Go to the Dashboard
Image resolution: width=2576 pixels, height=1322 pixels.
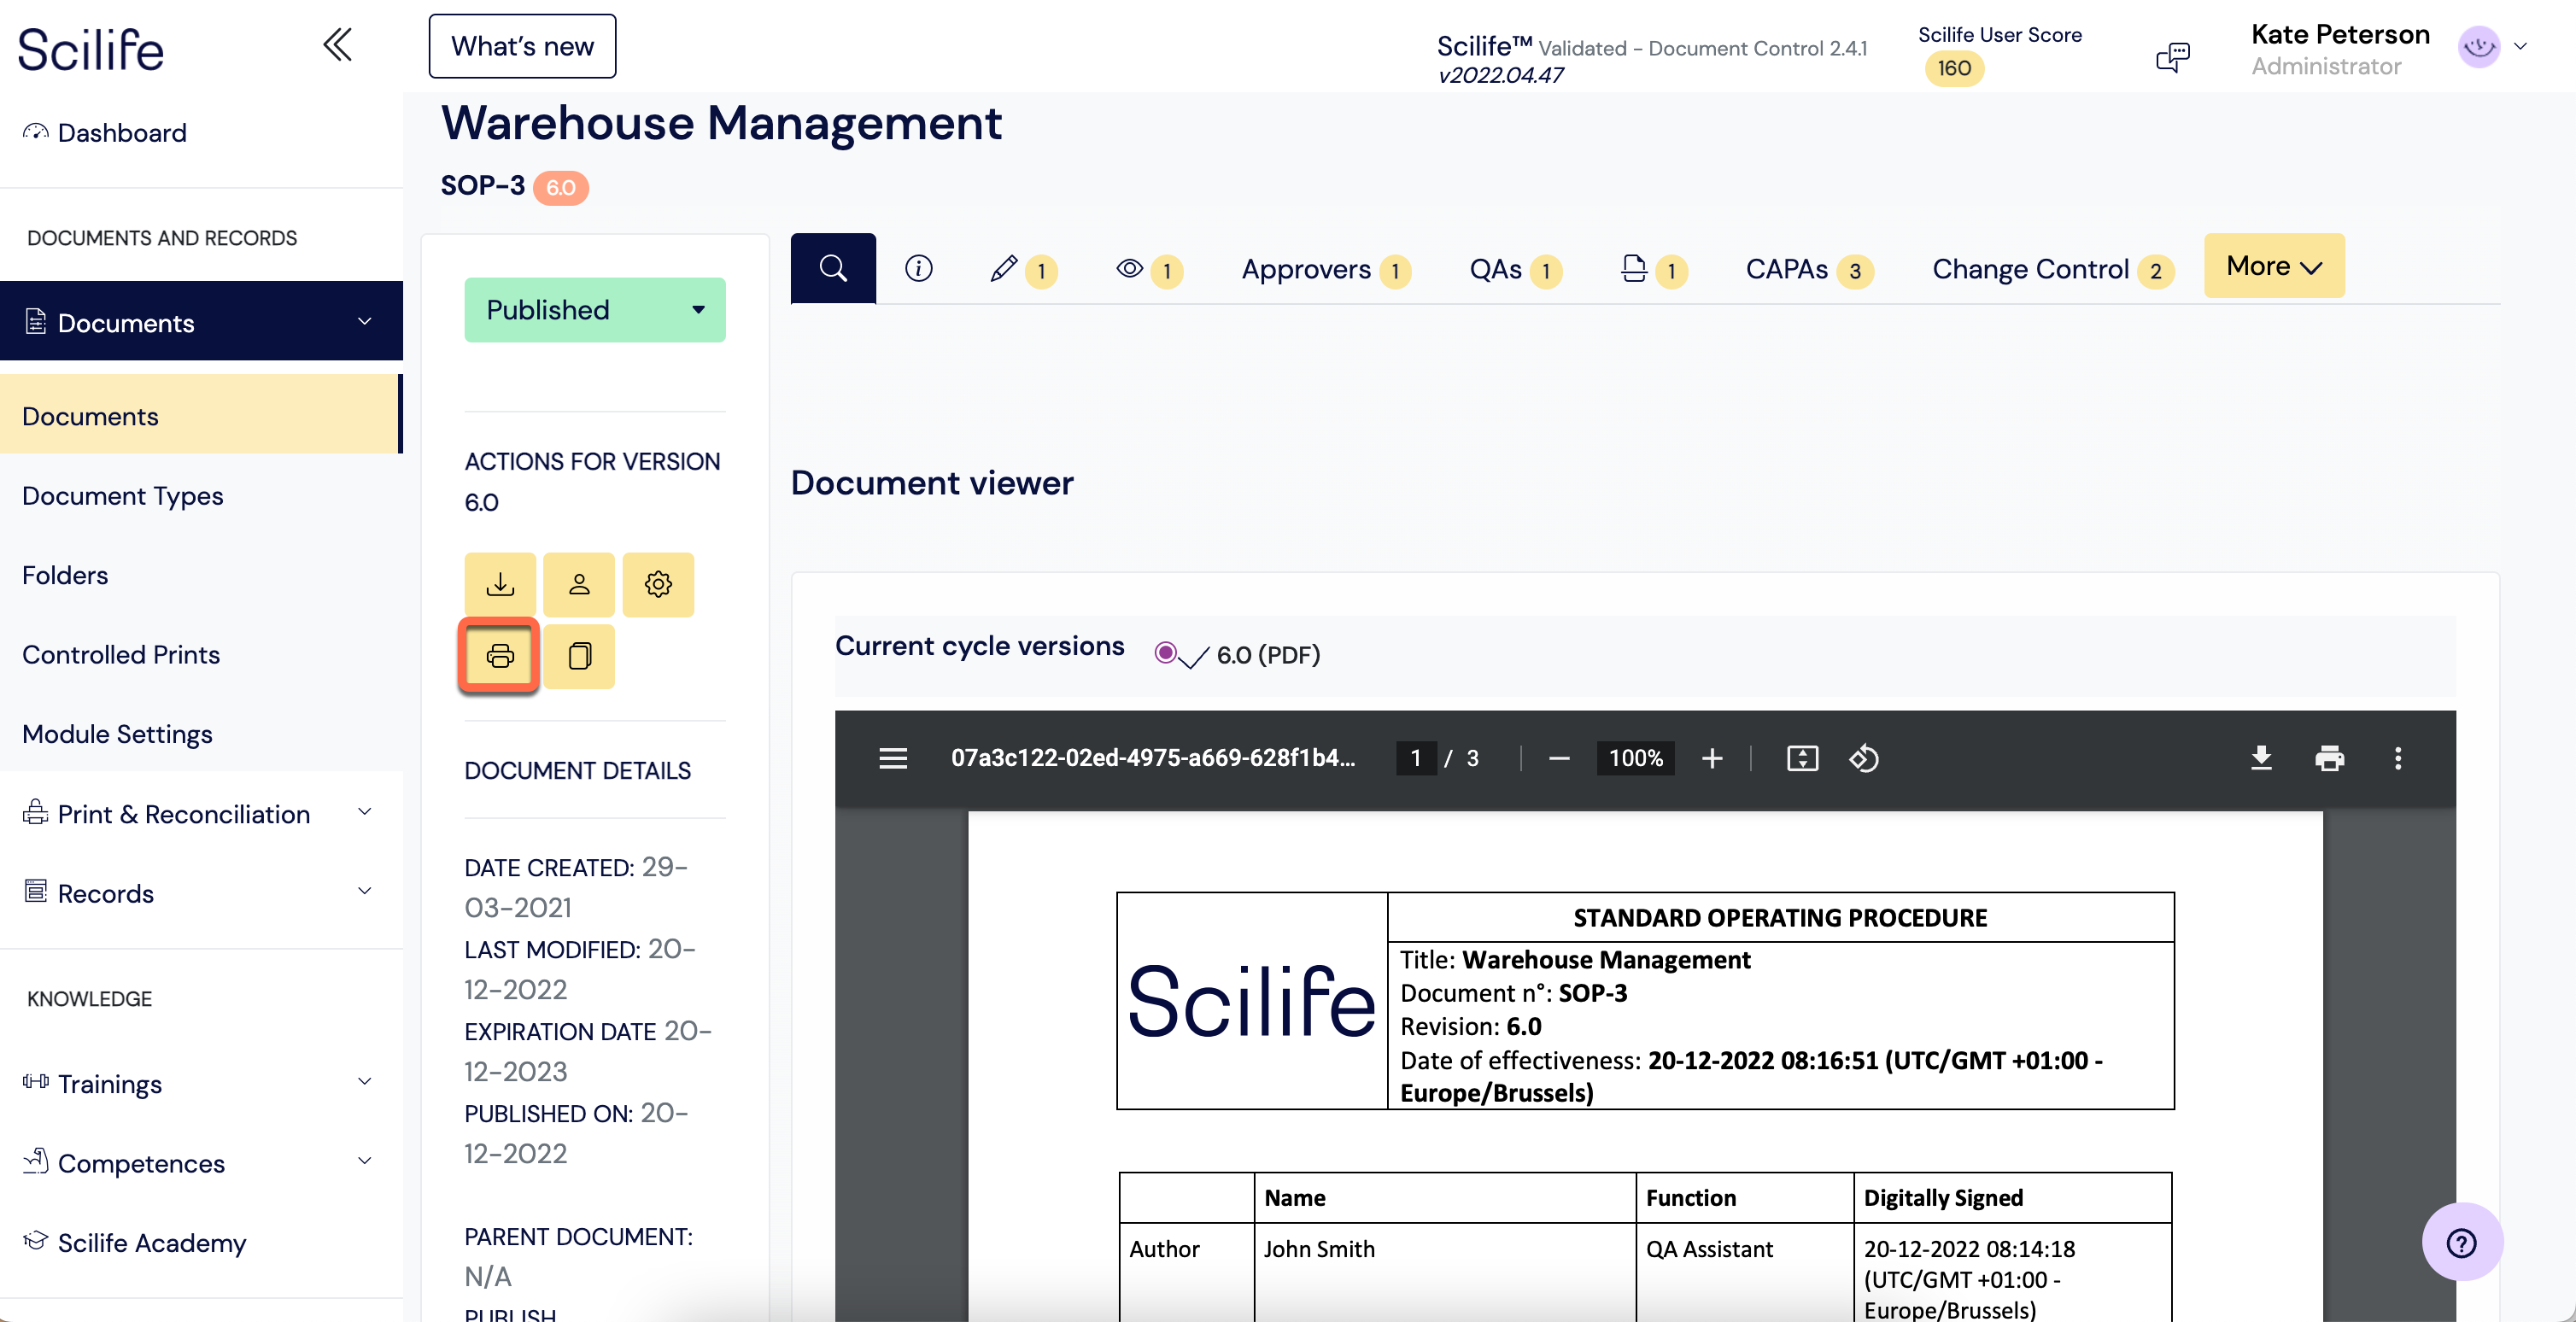[105, 133]
